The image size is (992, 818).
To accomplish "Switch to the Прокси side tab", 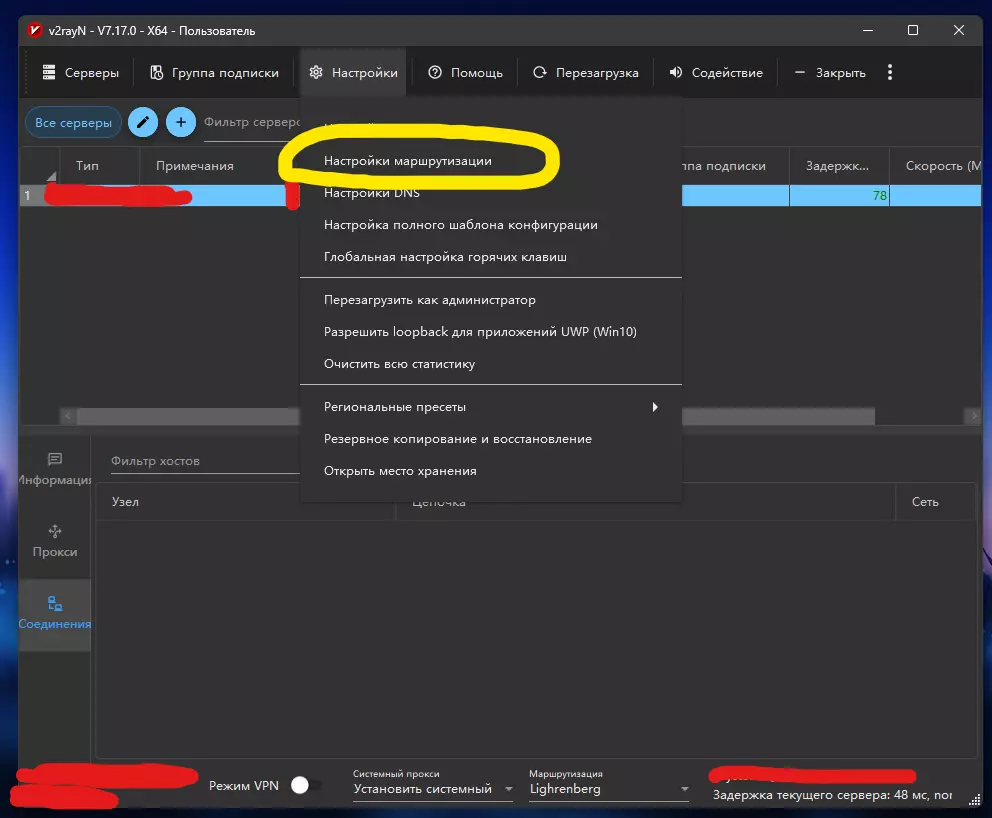I will (55, 541).
